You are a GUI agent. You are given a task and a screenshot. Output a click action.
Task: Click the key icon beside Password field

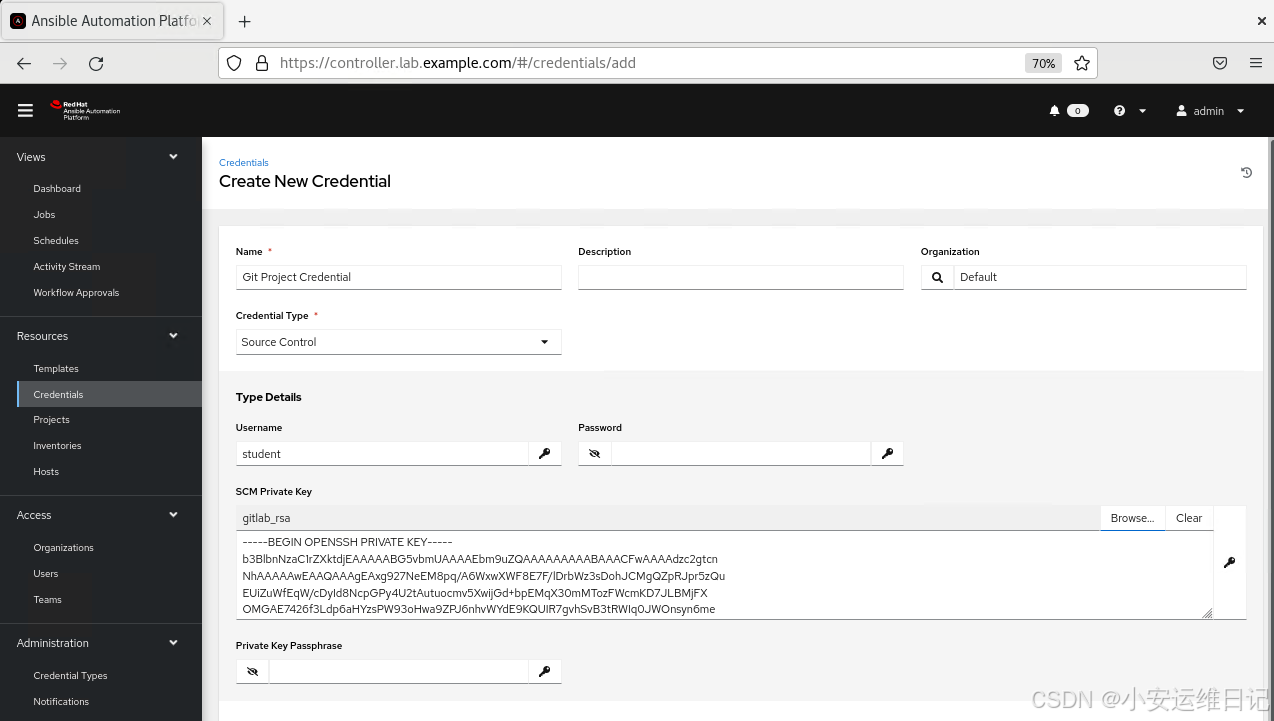pyautogui.click(x=887, y=454)
